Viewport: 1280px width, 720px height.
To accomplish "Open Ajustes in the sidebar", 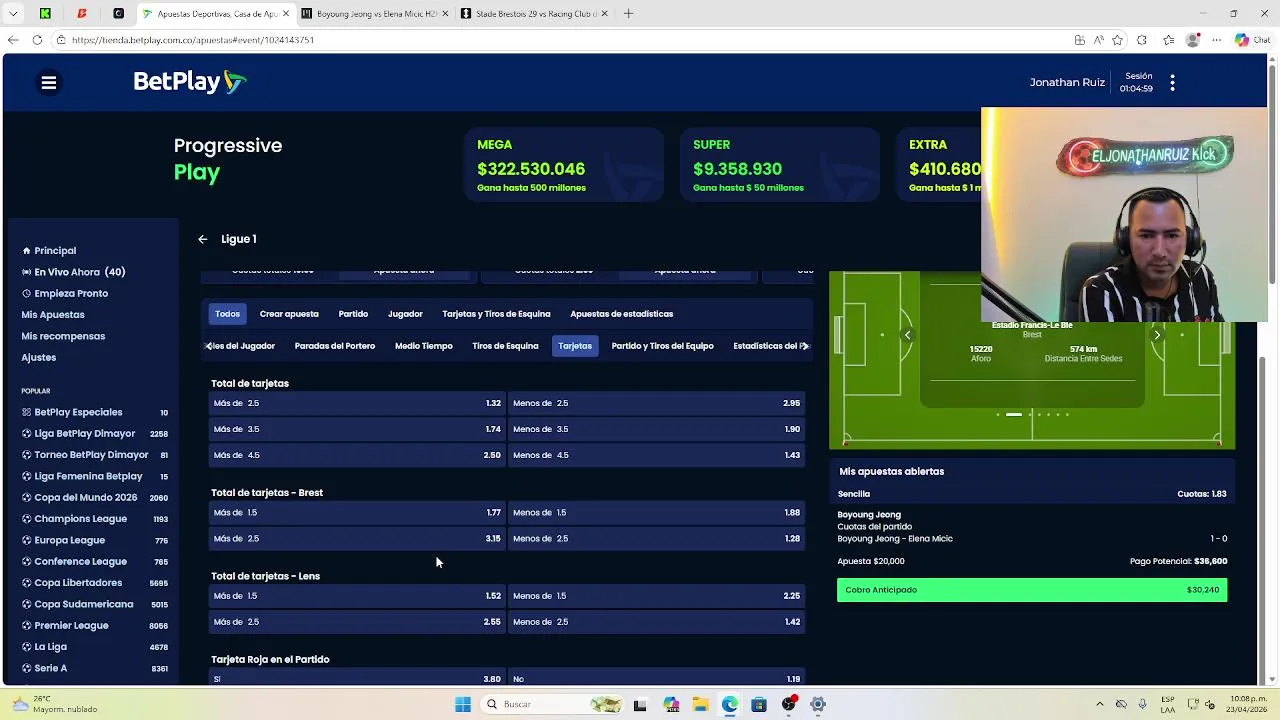I will point(39,357).
